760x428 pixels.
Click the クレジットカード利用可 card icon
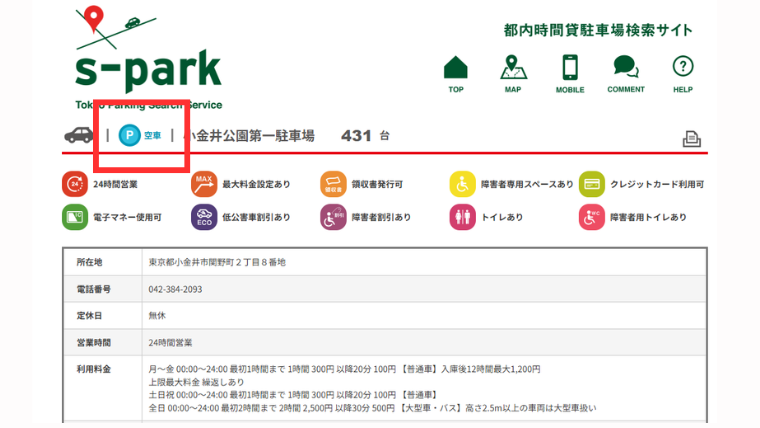[x=592, y=184]
